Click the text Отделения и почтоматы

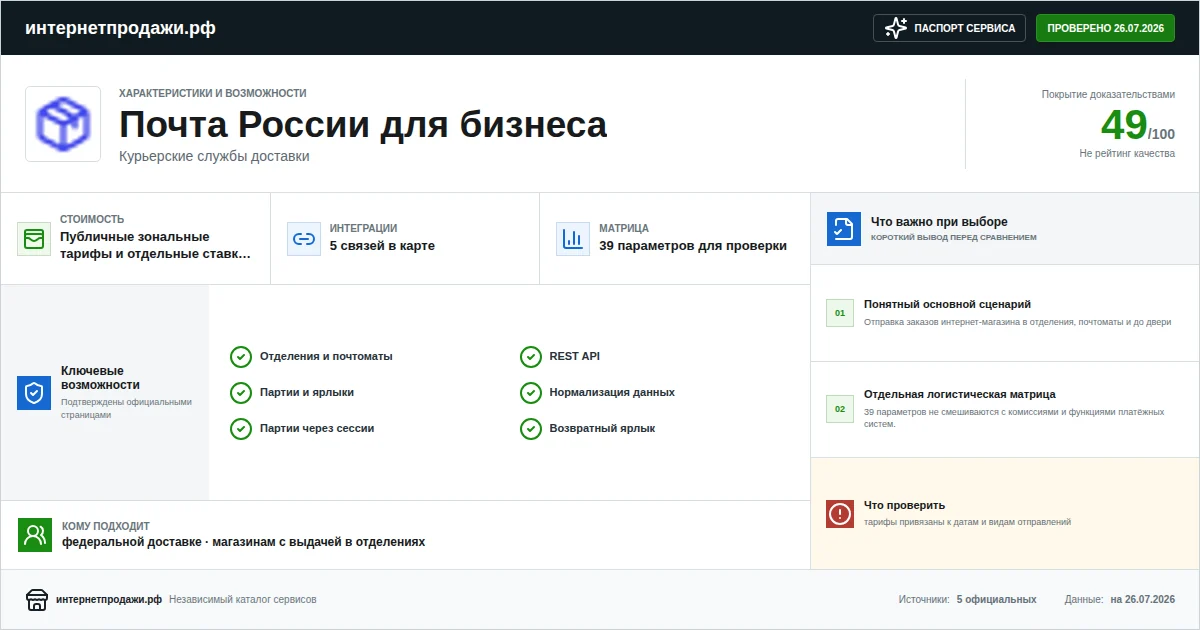pyautogui.click(x=326, y=357)
